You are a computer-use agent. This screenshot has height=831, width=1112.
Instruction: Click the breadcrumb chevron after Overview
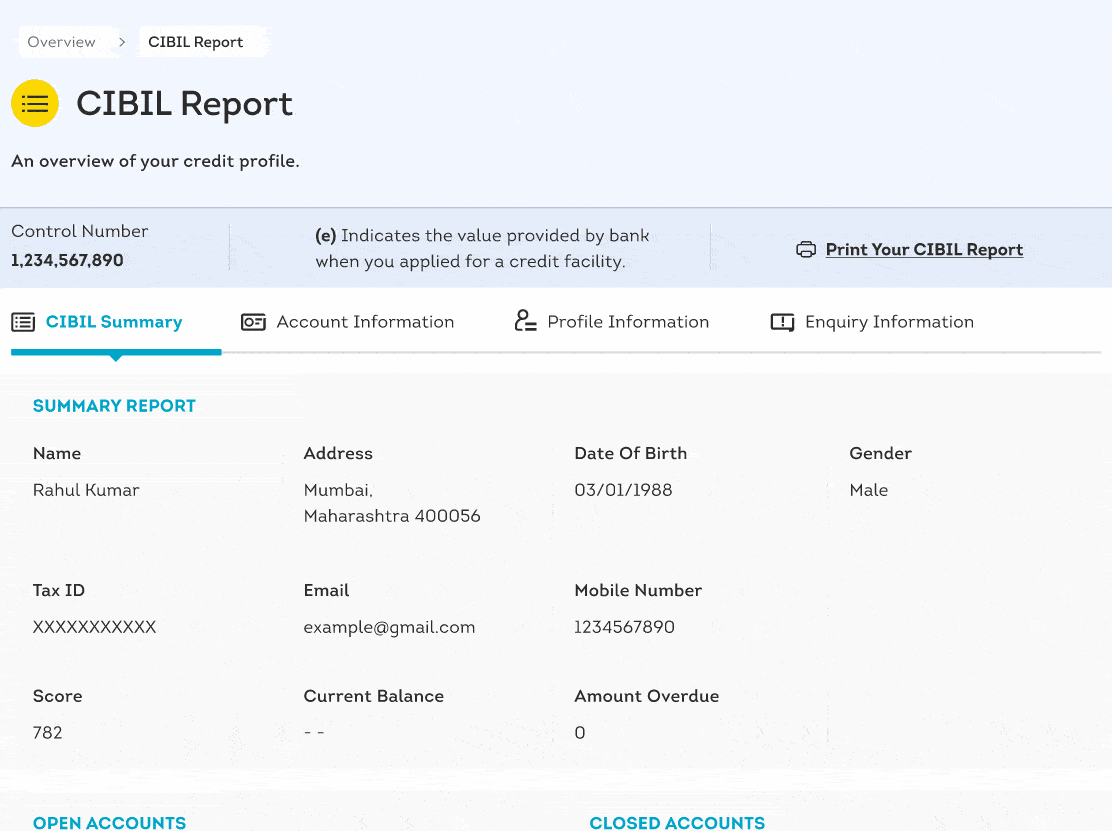[122, 43]
